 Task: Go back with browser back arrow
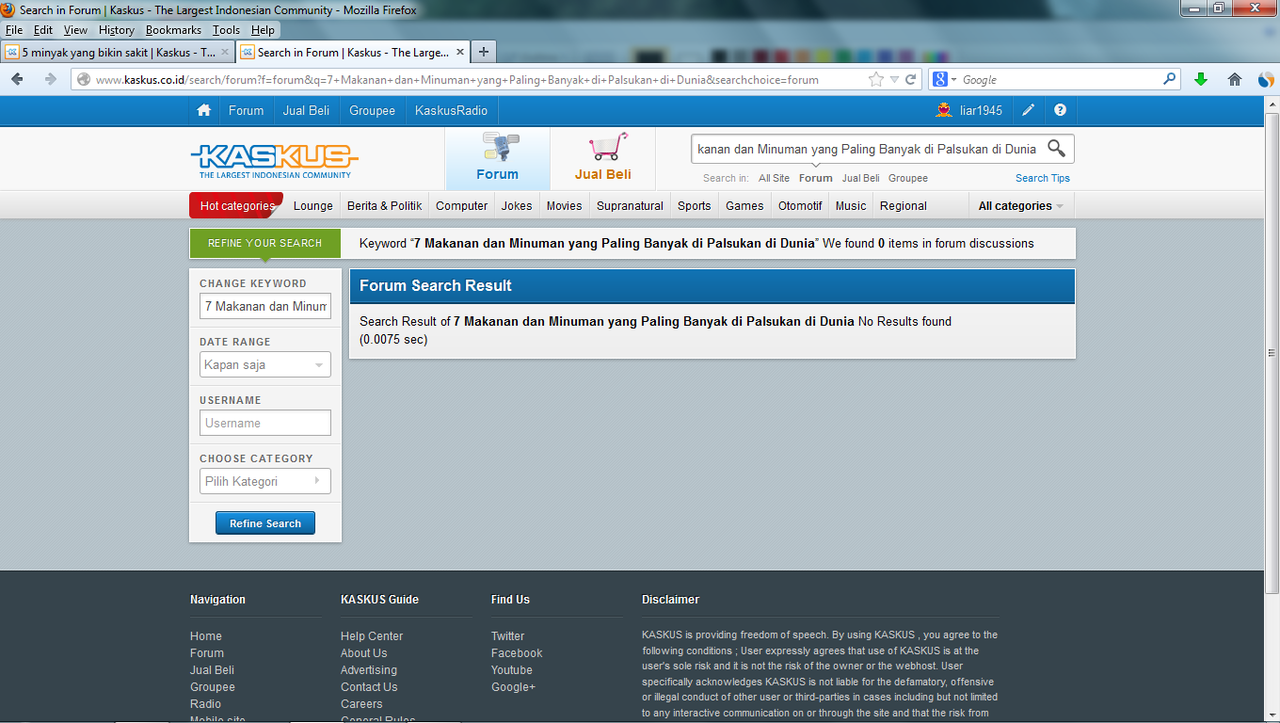[x=18, y=79]
